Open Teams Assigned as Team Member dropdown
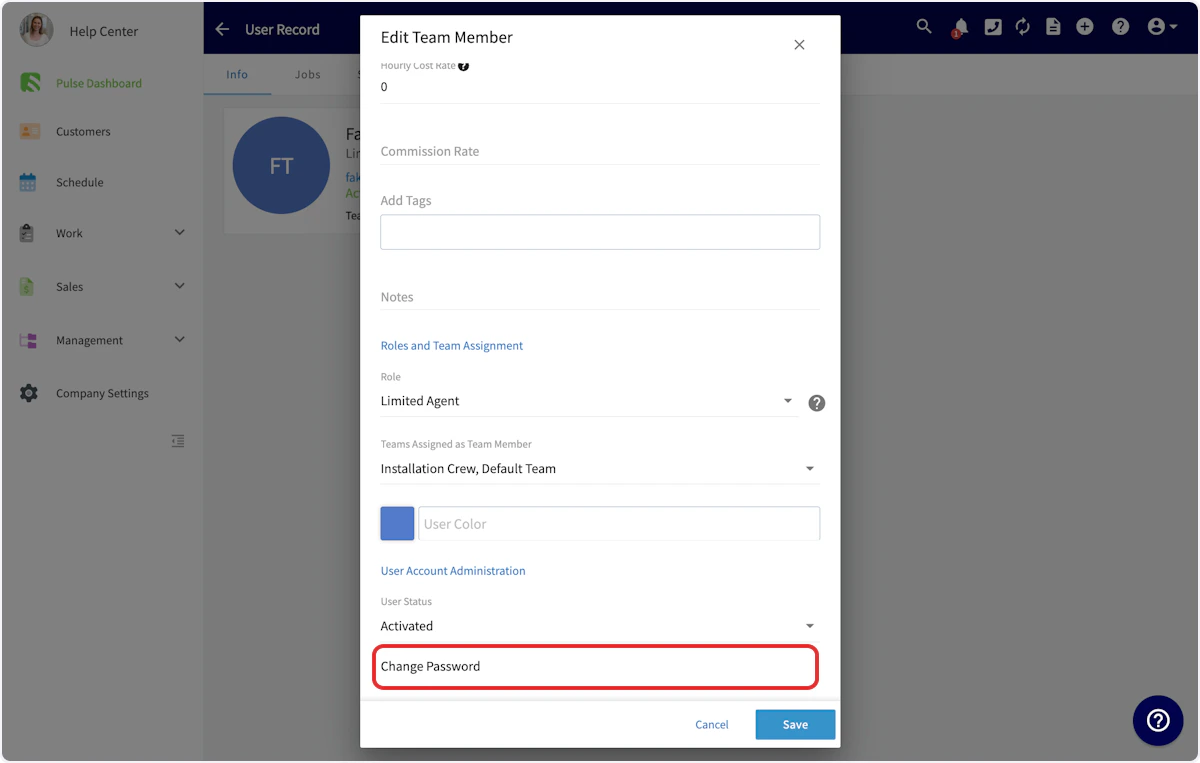 (600, 468)
